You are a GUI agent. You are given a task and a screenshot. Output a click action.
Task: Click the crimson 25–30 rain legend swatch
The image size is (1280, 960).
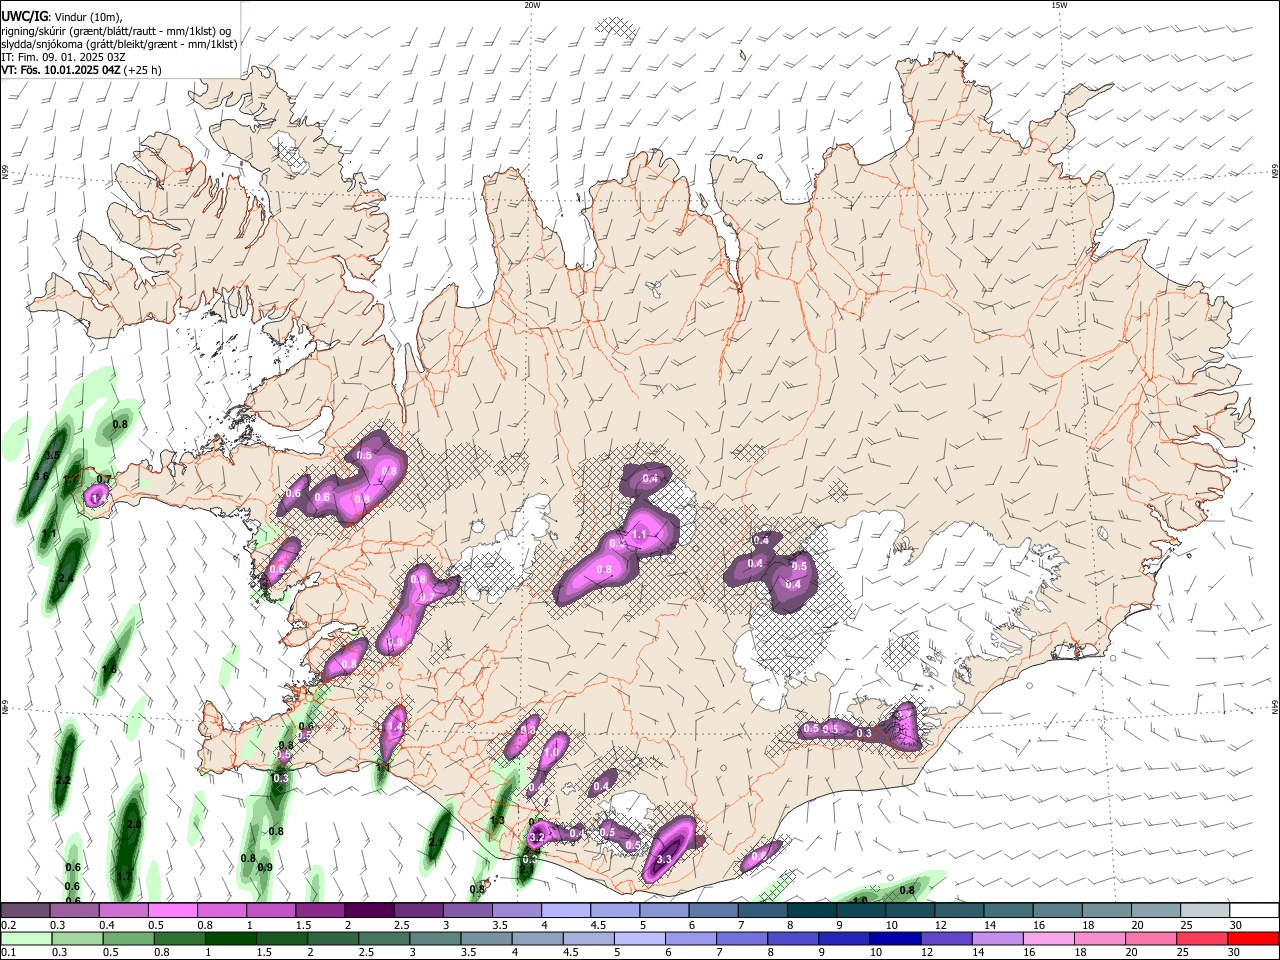1201,939
